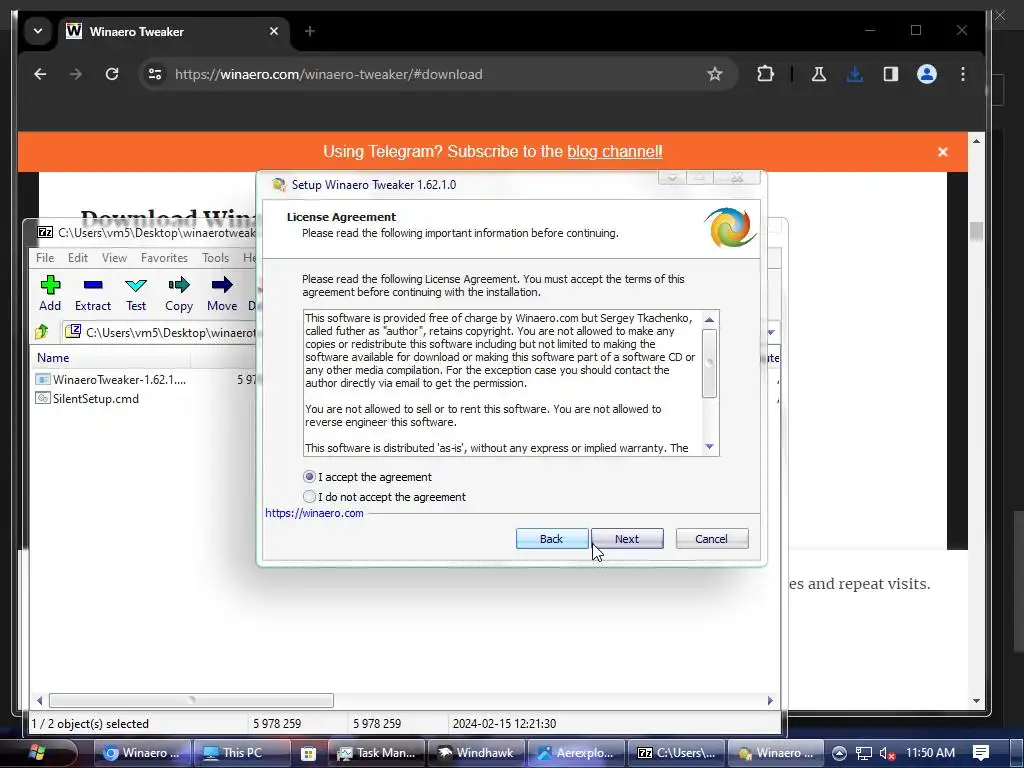
Task: Open Chrome Labs flask icon
Action: [x=818, y=74]
